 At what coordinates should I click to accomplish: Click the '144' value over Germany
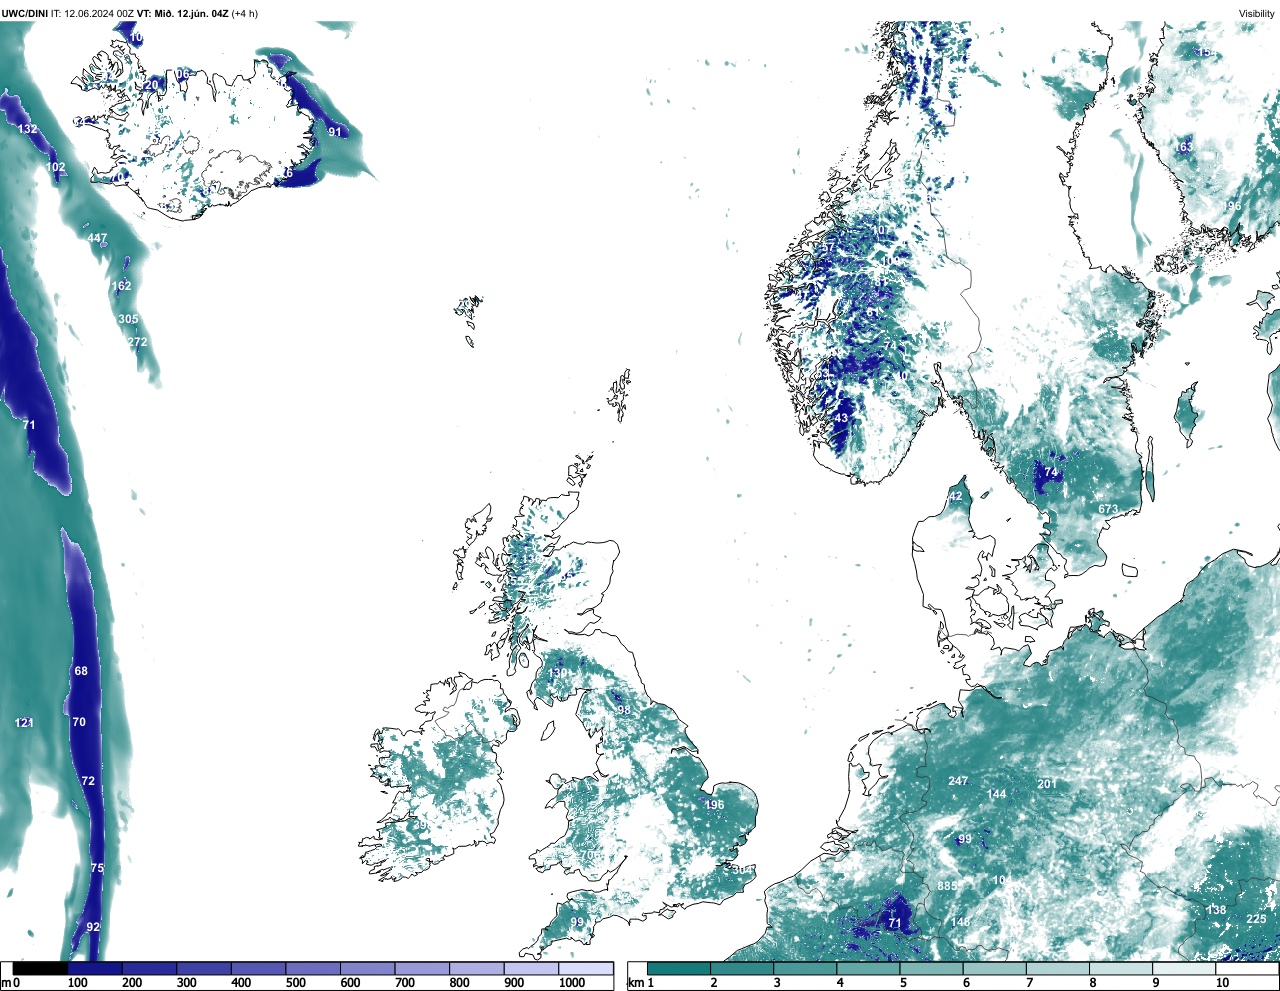coord(996,794)
